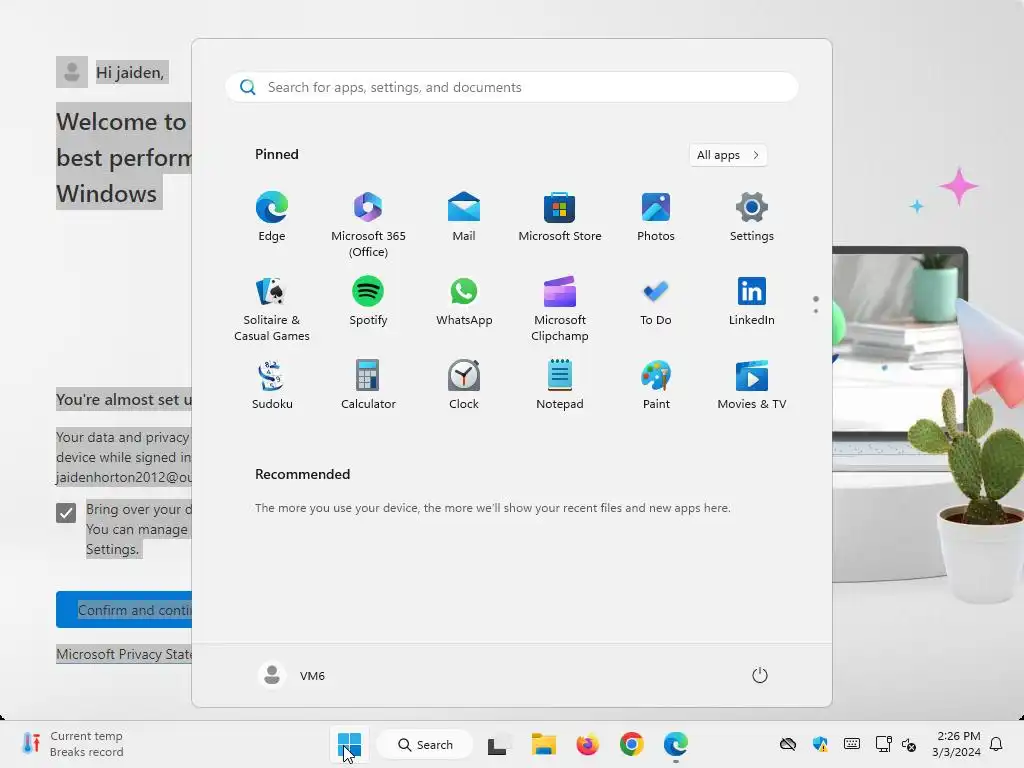Open the muted volume tray icon

coord(909,744)
